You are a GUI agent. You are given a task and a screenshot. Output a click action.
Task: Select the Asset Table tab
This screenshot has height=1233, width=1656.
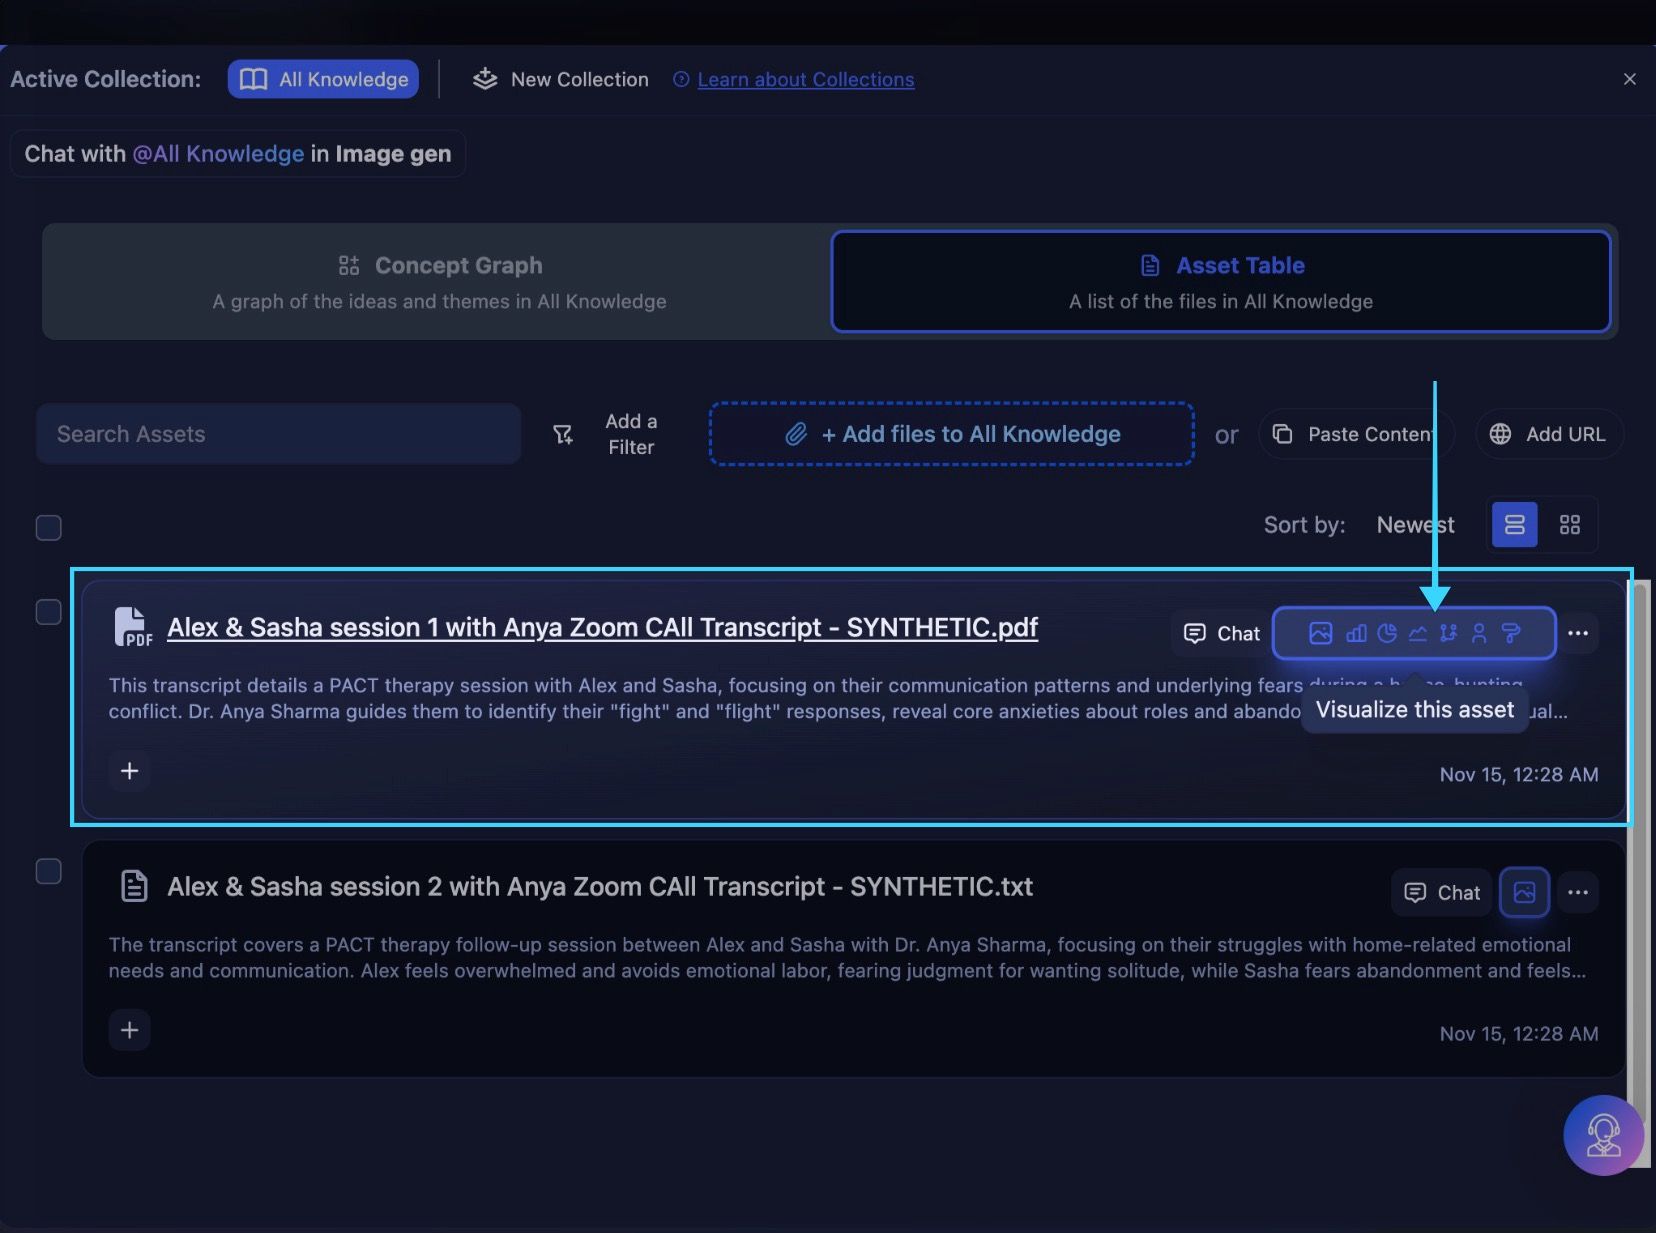point(1221,282)
